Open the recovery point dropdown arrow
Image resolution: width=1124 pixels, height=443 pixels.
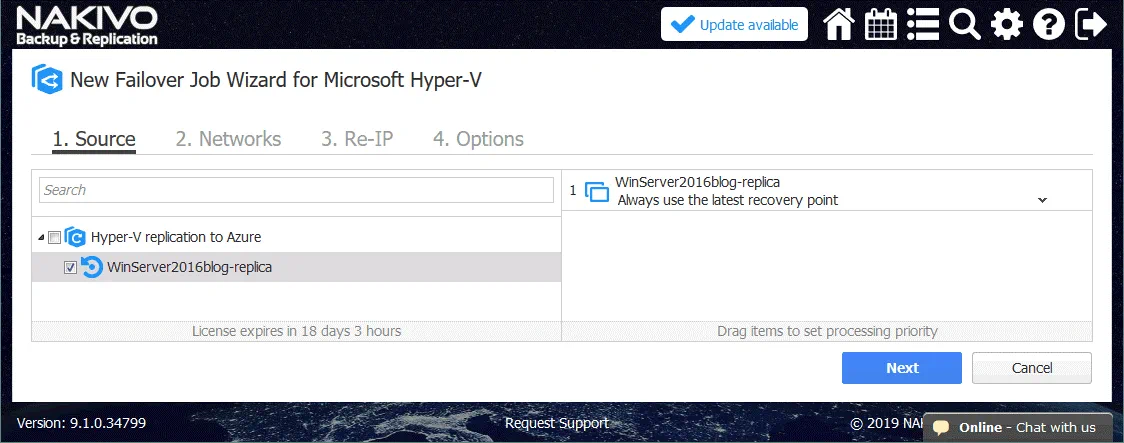[1042, 200]
